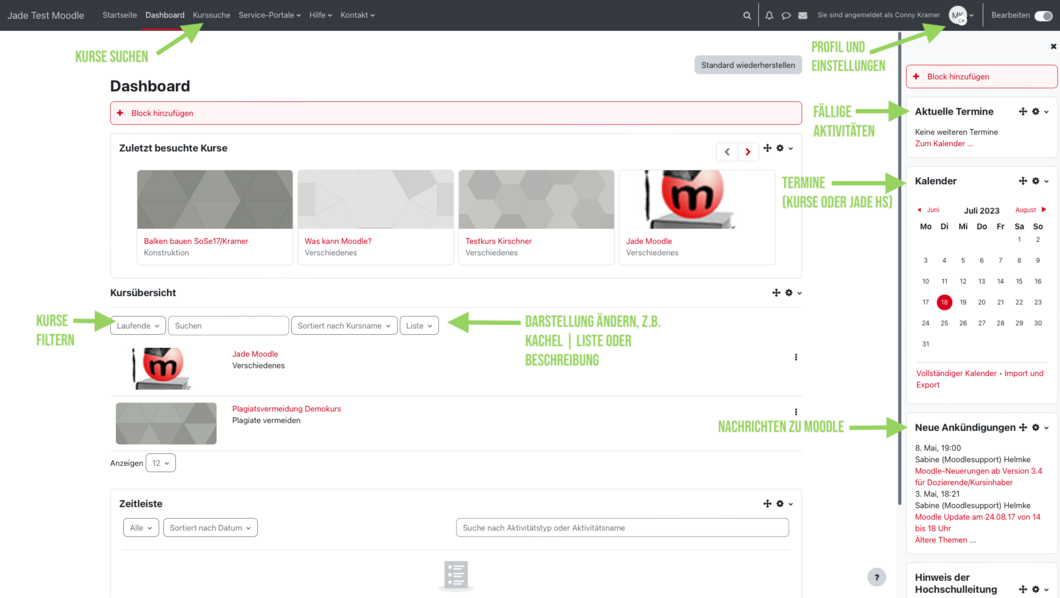Open Moodle Update am 24.08.17 announcement
1060x598 pixels.
(978, 522)
